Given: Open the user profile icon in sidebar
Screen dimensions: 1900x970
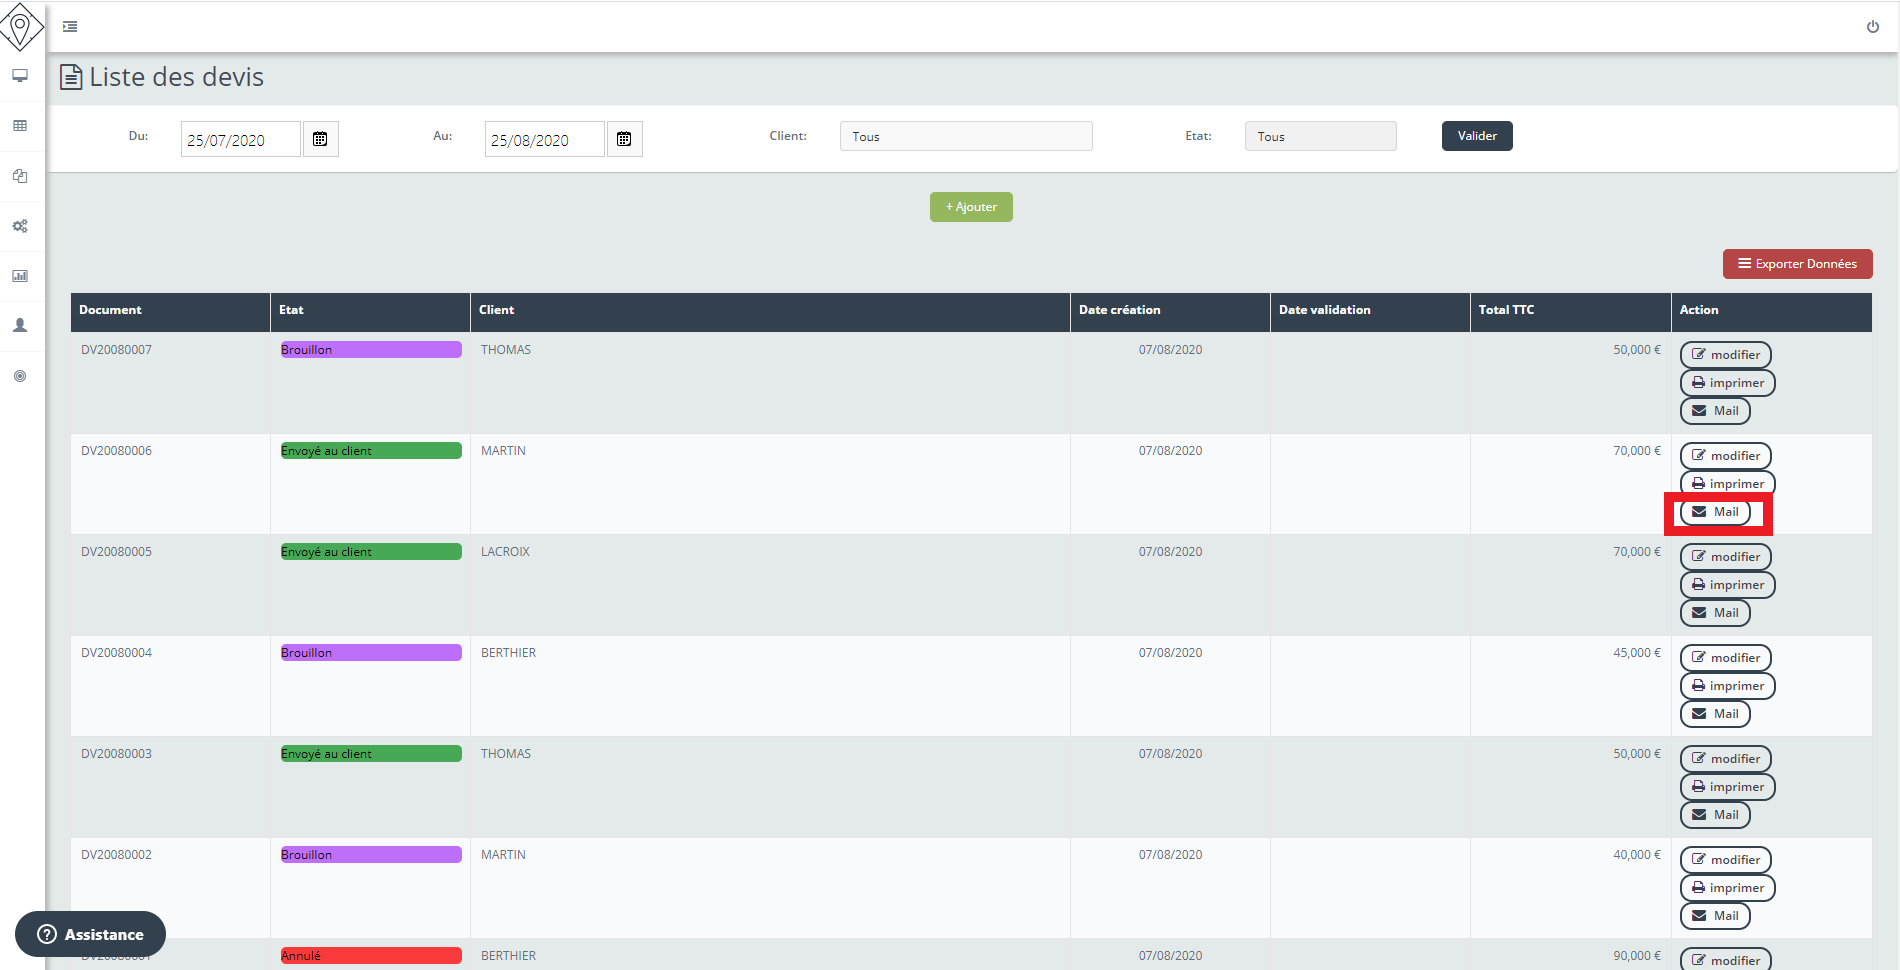Looking at the screenshot, I should tap(20, 326).
